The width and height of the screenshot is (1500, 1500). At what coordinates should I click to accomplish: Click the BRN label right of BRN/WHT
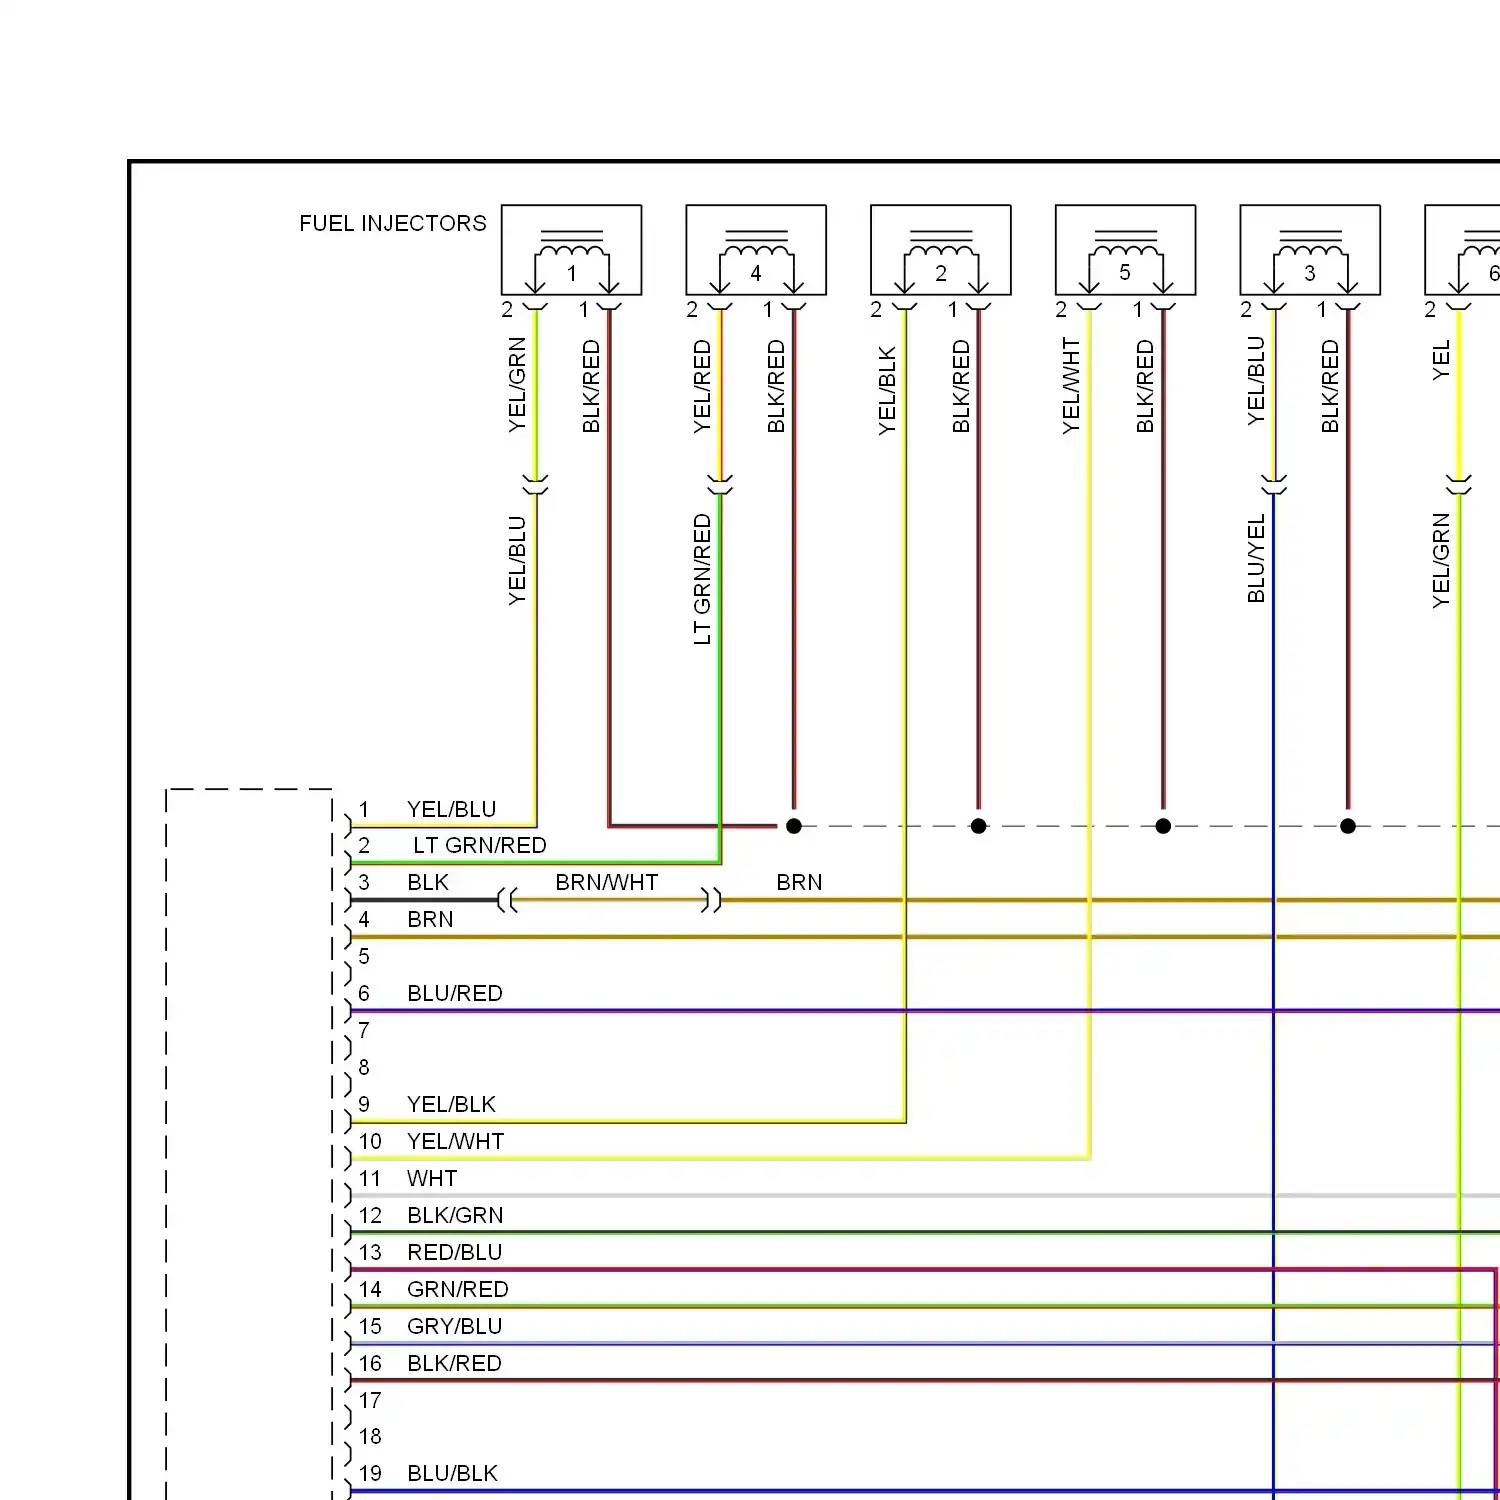point(799,883)
